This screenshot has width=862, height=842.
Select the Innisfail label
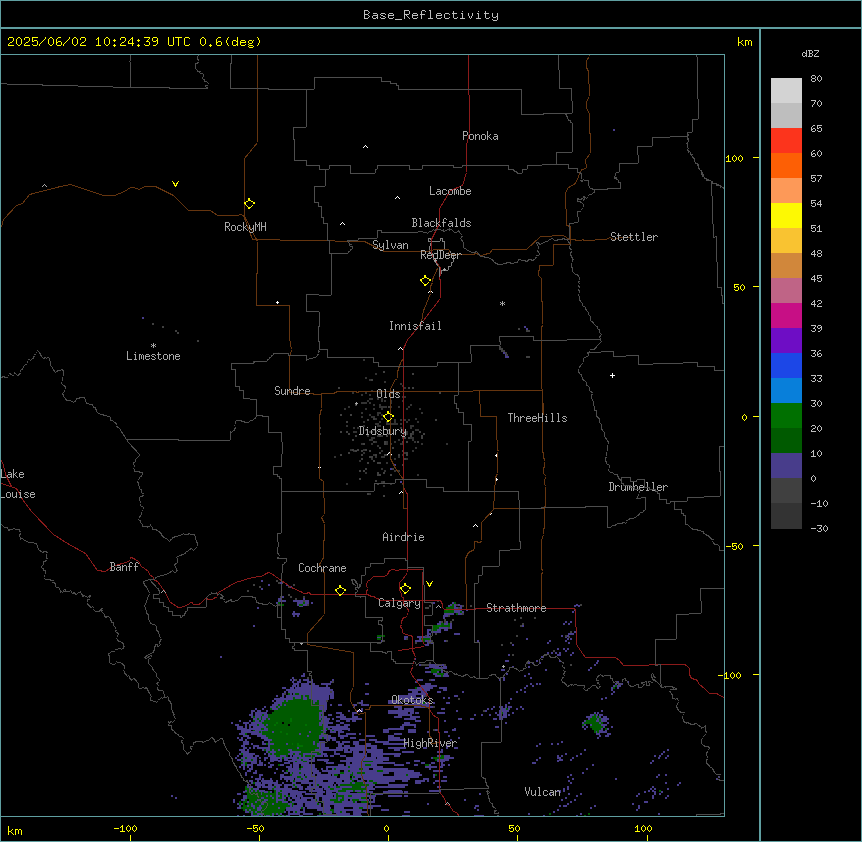coord(415,326)
